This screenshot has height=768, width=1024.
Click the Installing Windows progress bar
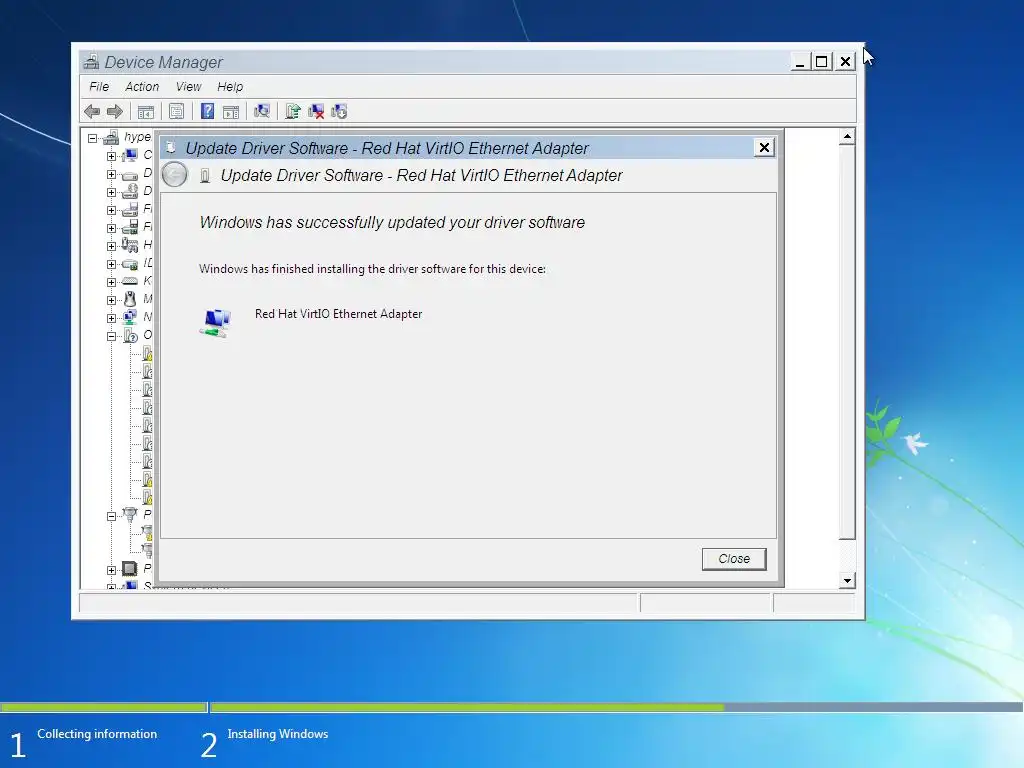(616, 707)
